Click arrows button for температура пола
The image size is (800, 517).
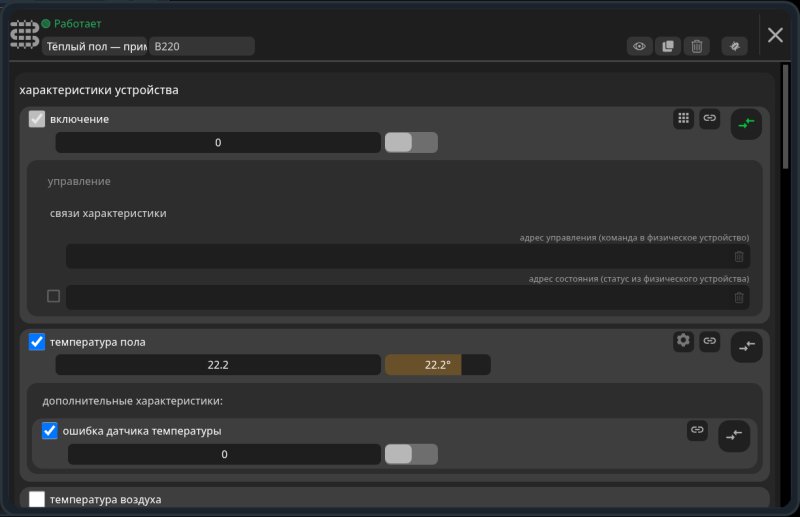746,347
